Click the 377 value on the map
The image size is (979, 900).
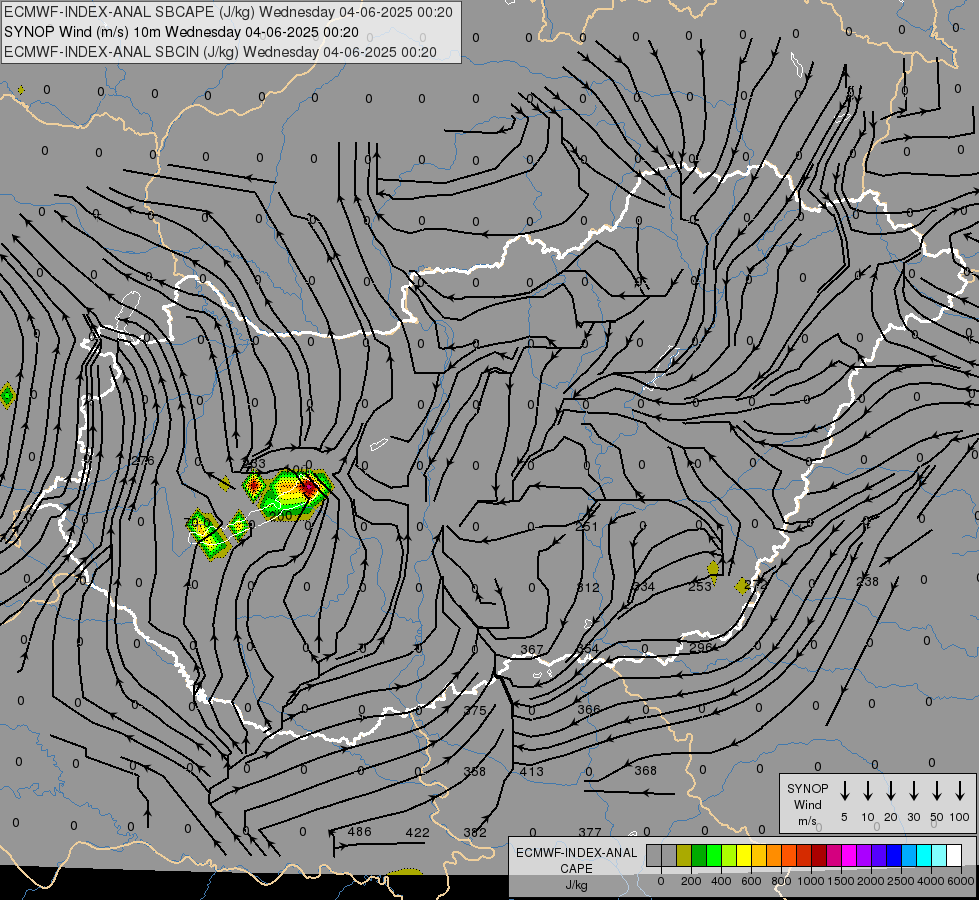click(x=589, y=833)
